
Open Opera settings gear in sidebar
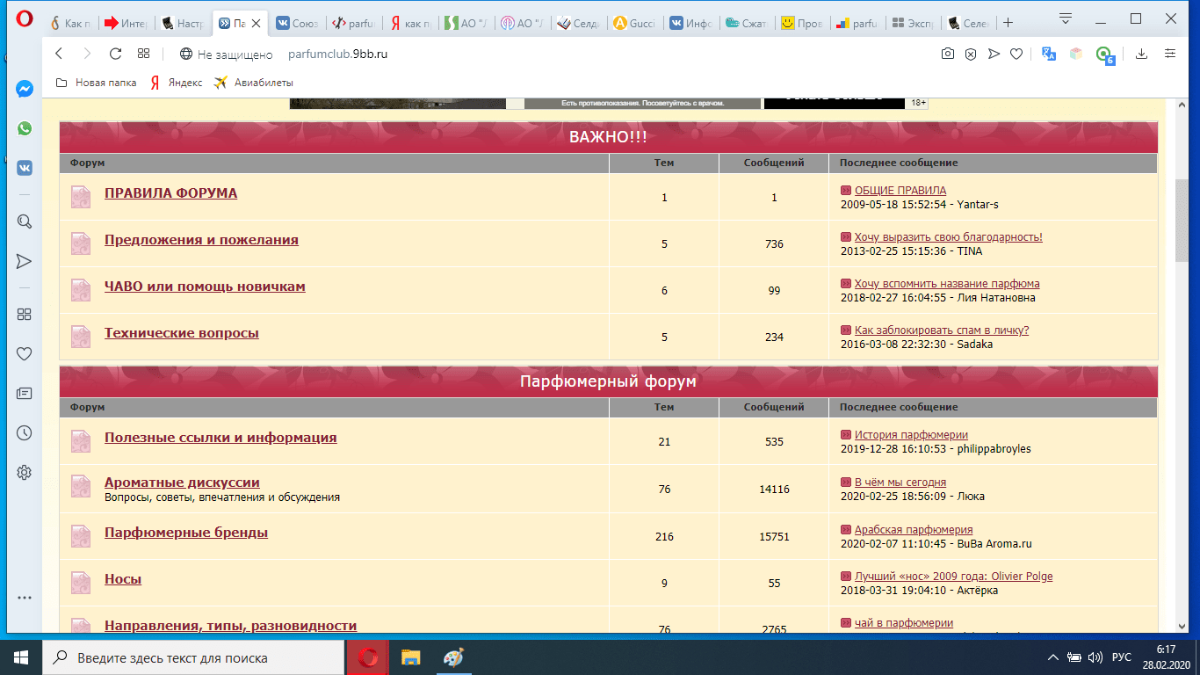point(24,472)
